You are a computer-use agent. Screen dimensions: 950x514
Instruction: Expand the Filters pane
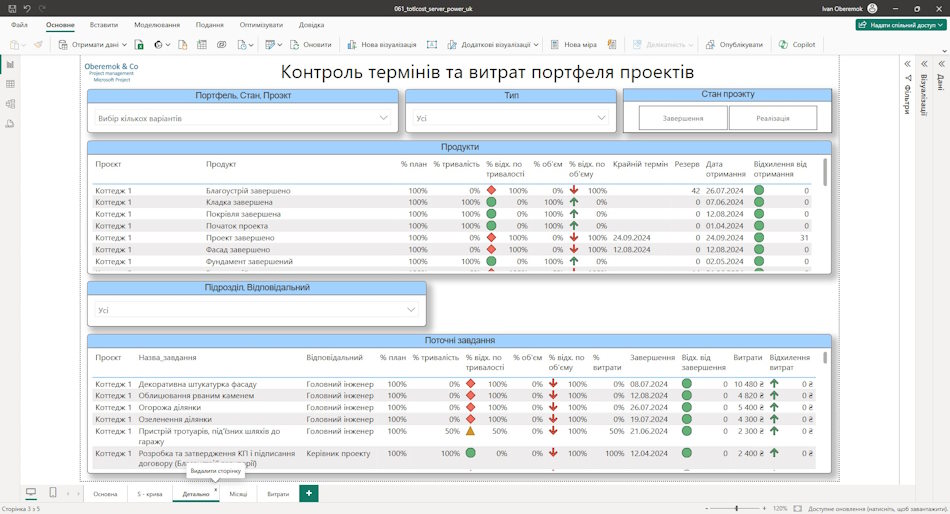pos(908,64)
